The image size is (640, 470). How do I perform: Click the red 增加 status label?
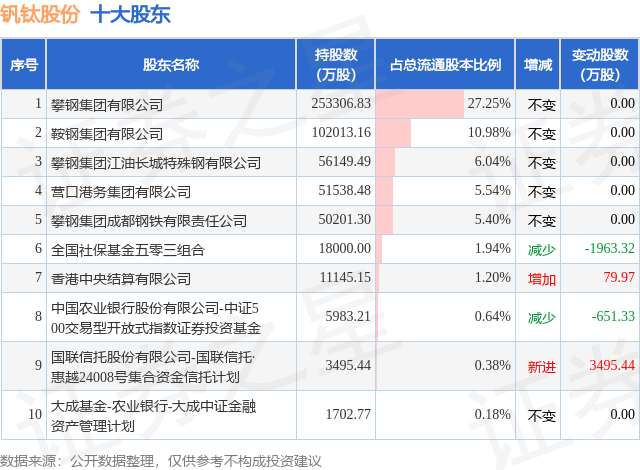542,279
